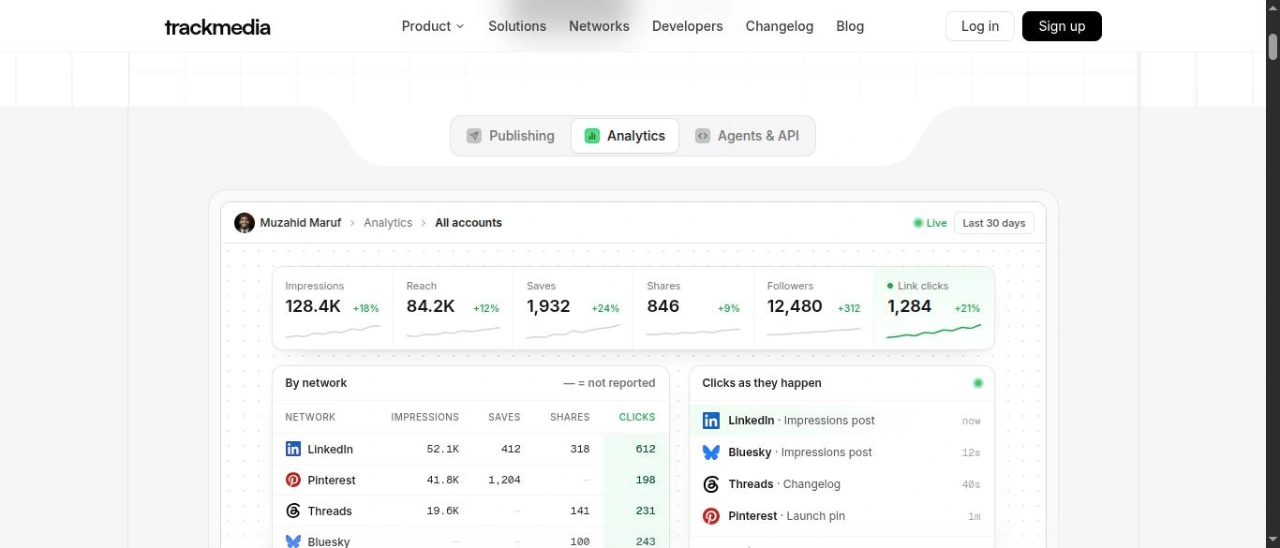
Task: Open the Product dropdown menu
Action: tap(433, 26)
